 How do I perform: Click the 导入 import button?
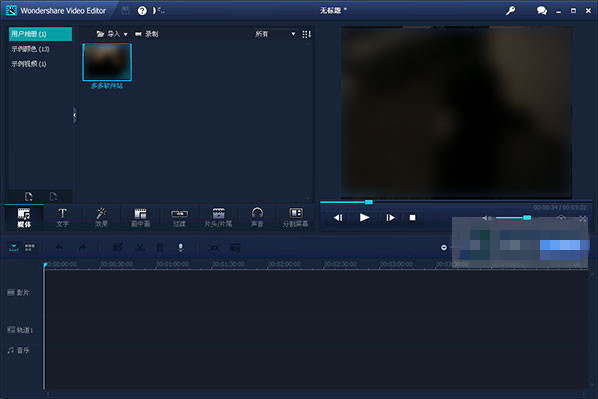[x=108, y=34]
